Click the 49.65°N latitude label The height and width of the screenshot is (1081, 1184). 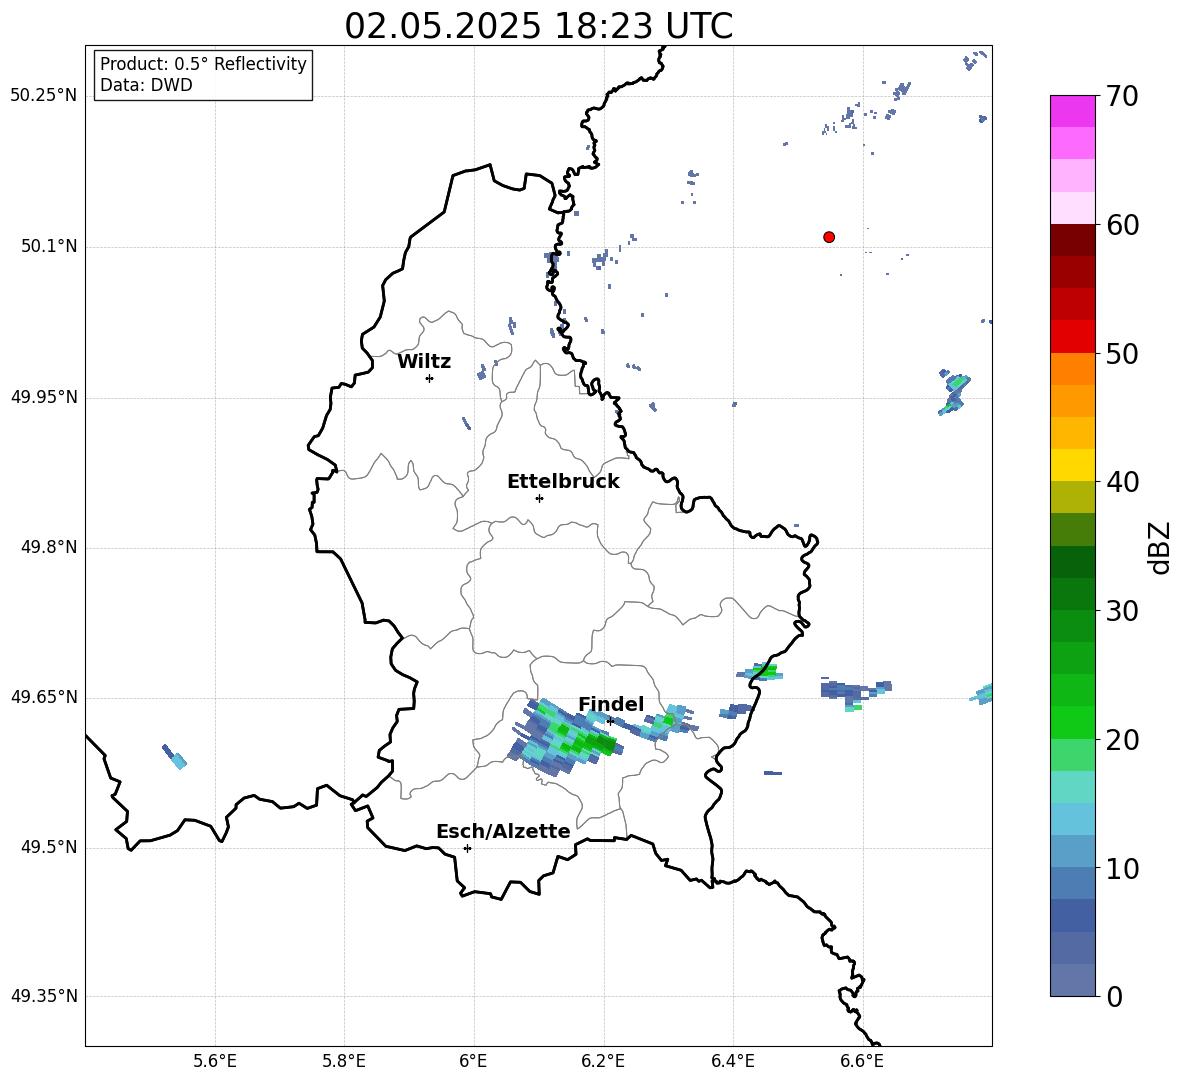click(44, 698)
